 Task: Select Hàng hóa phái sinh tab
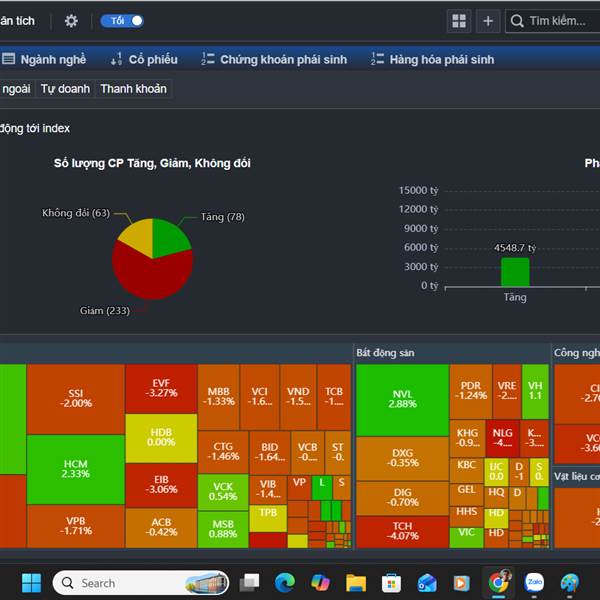432,60
